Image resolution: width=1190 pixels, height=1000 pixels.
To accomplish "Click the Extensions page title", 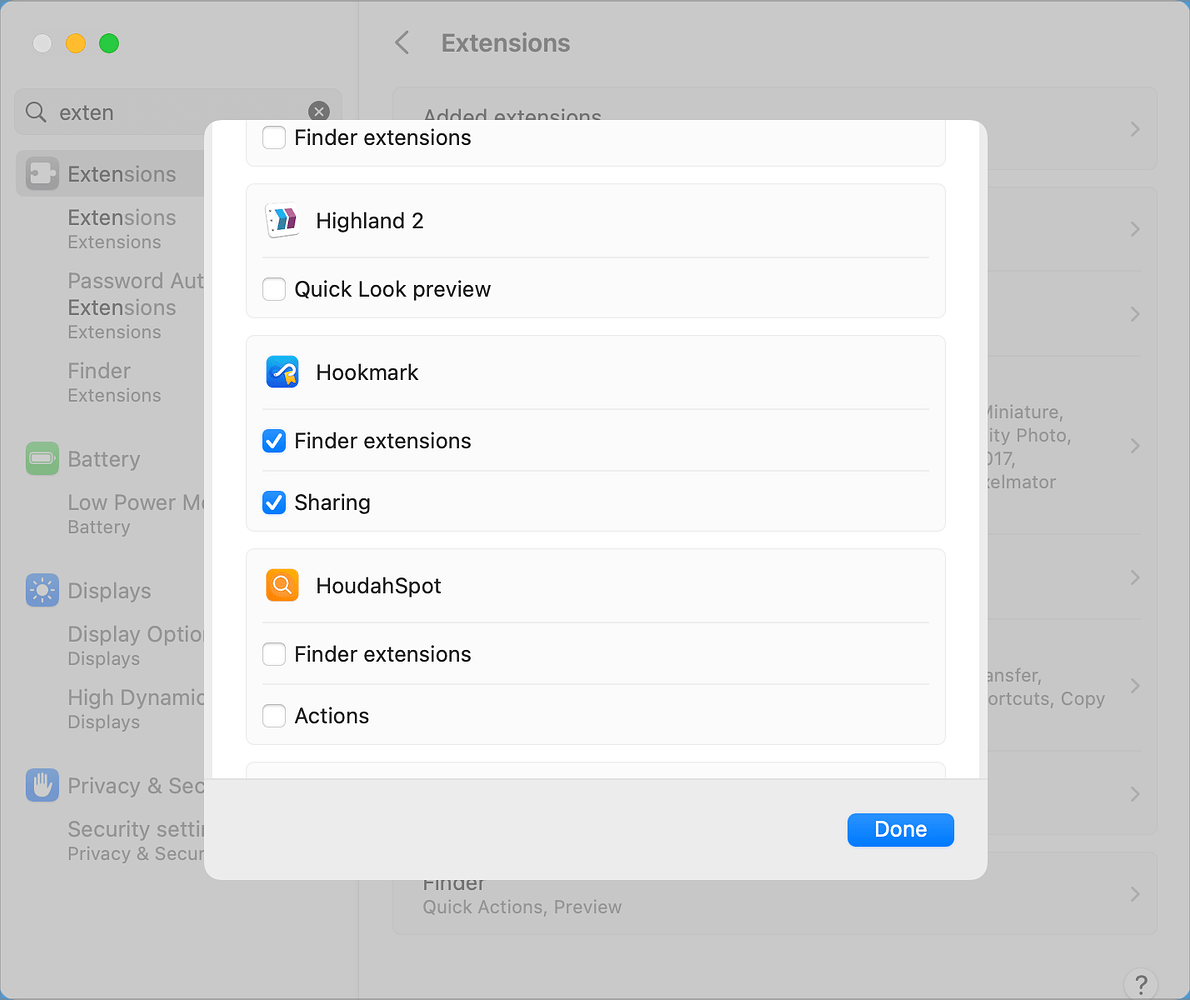I will tap(505, 42).
